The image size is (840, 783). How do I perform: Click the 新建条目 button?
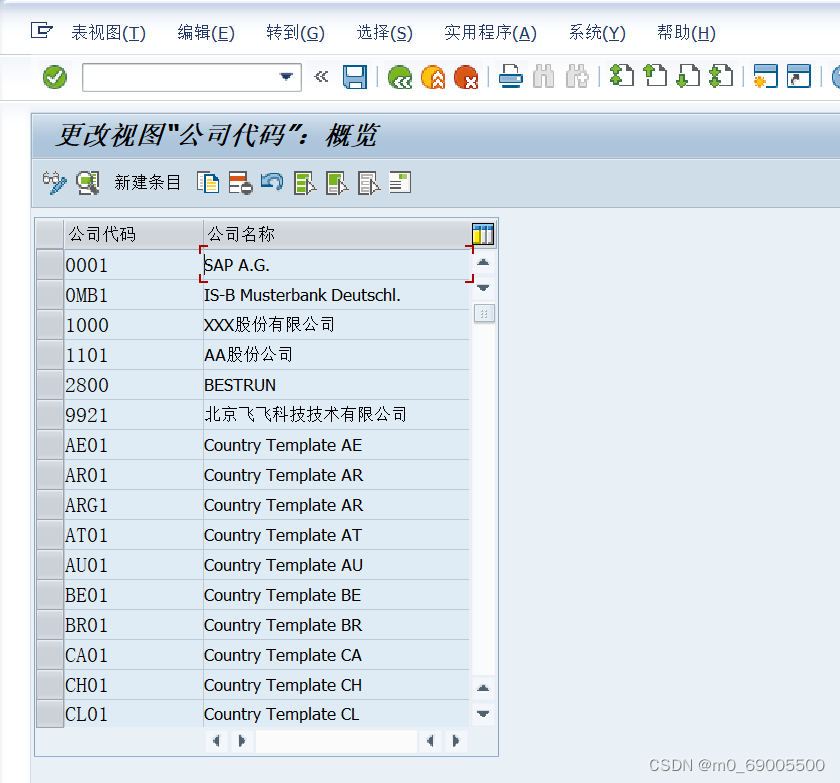[148, 182]
